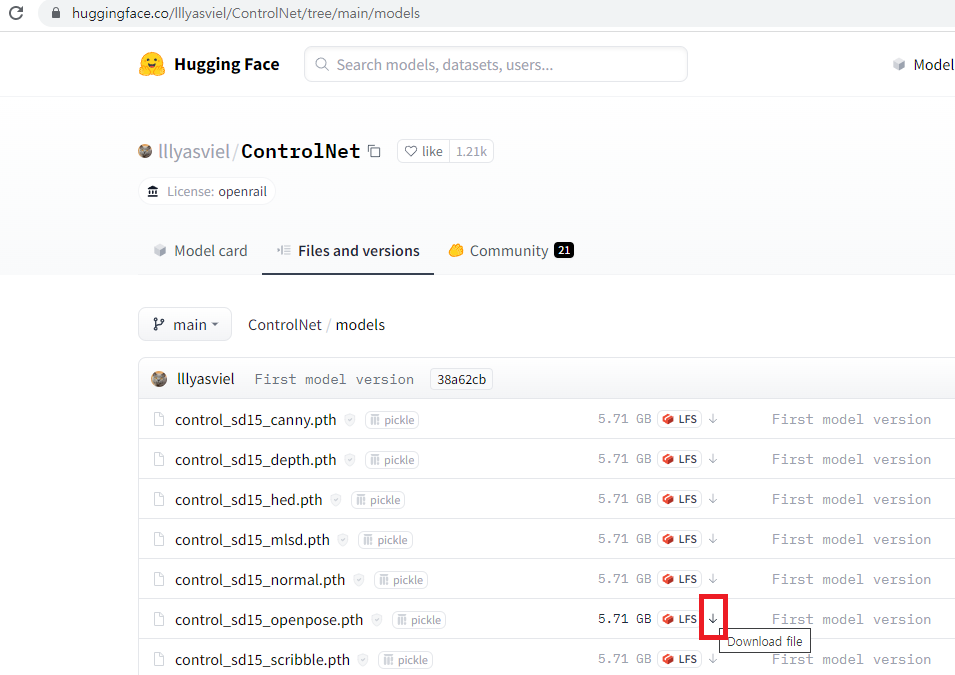Click pickle badge on control_sd15_scribble.pth

coord(406,660)
